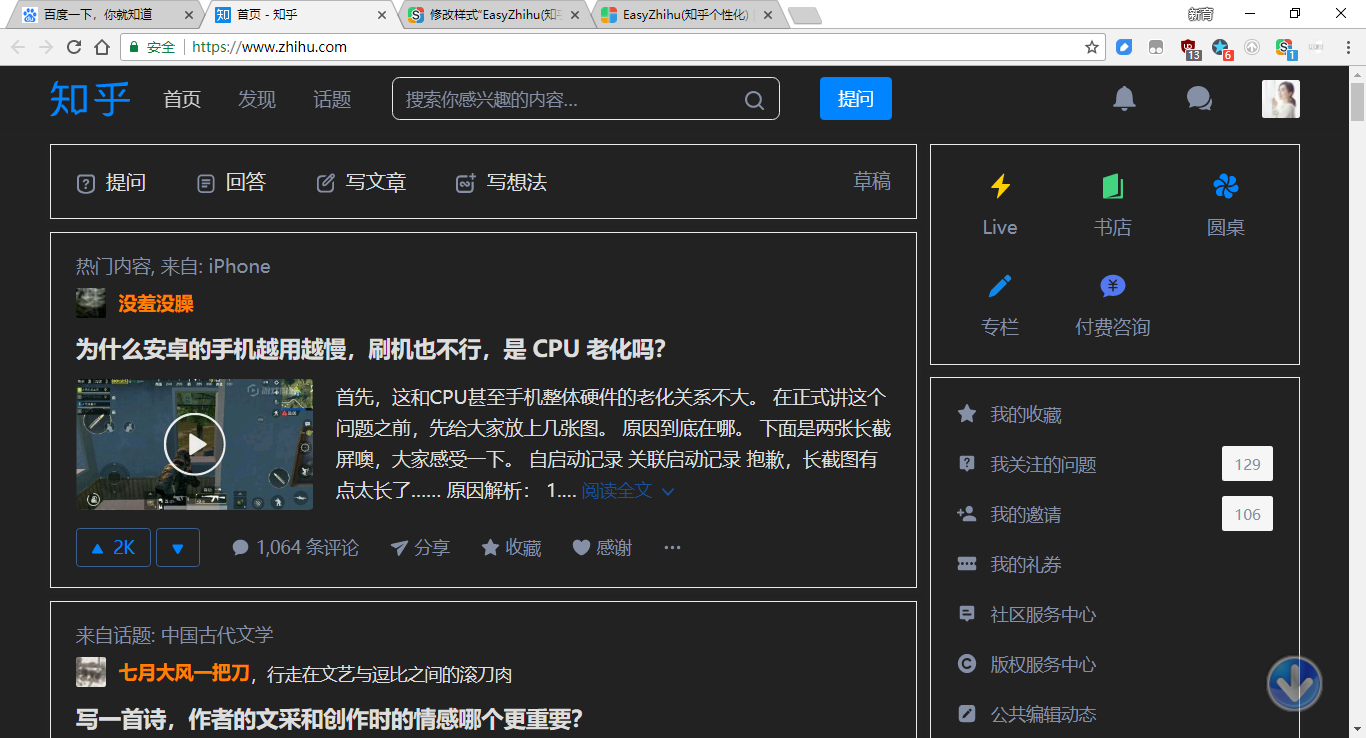Open a new browser tab
Image resolution: width=1366 pixels, height=738 pixels.
(804, 15)
